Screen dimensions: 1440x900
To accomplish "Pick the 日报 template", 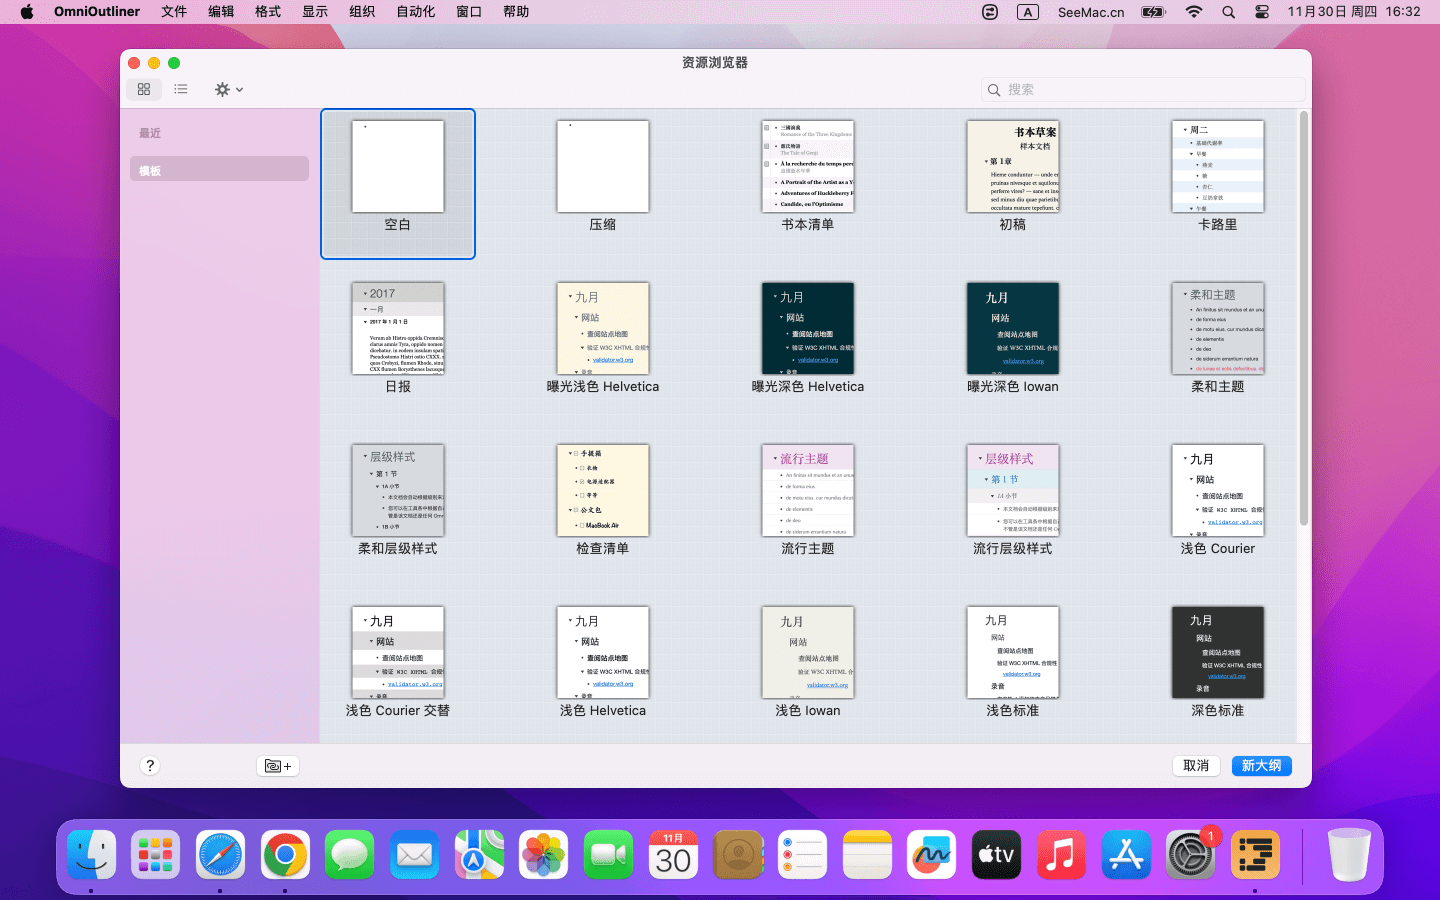I will point(398,328).
